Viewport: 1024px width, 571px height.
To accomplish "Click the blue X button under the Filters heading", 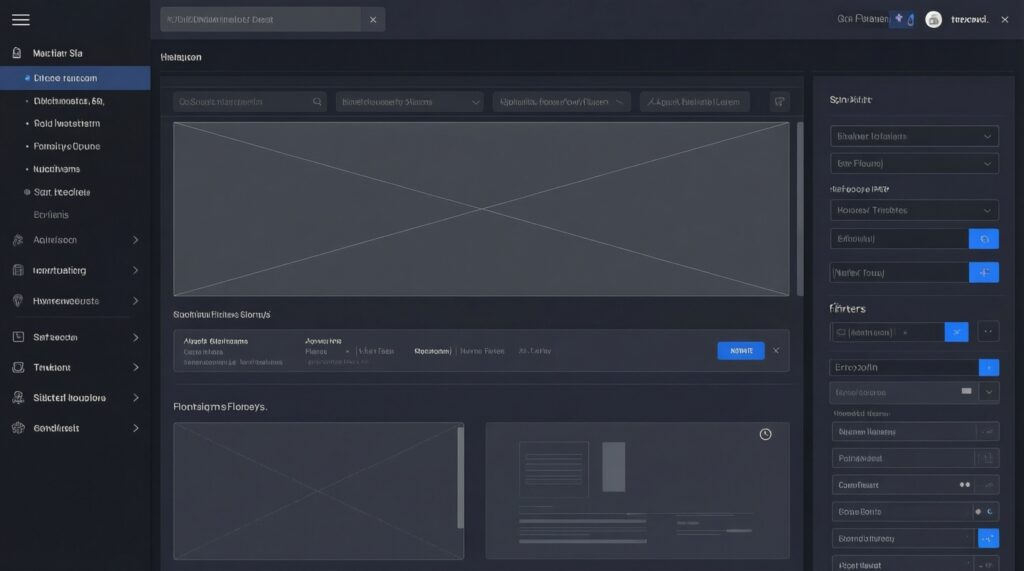I will pyautogui.click(x=957, y=331).
